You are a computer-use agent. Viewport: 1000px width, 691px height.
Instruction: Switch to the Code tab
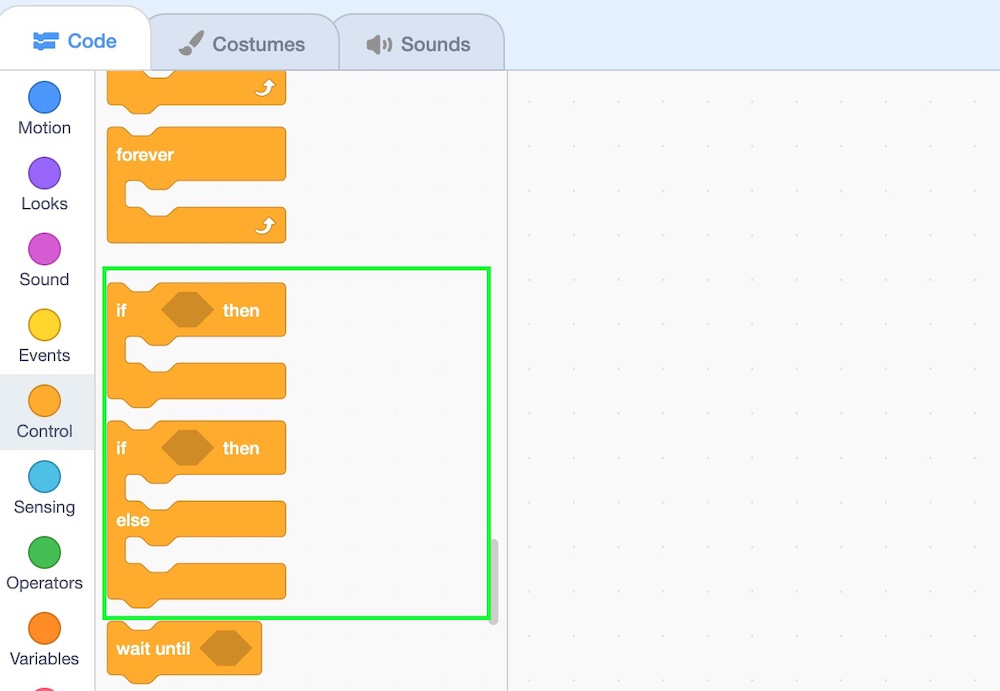(x=75, y=41)
